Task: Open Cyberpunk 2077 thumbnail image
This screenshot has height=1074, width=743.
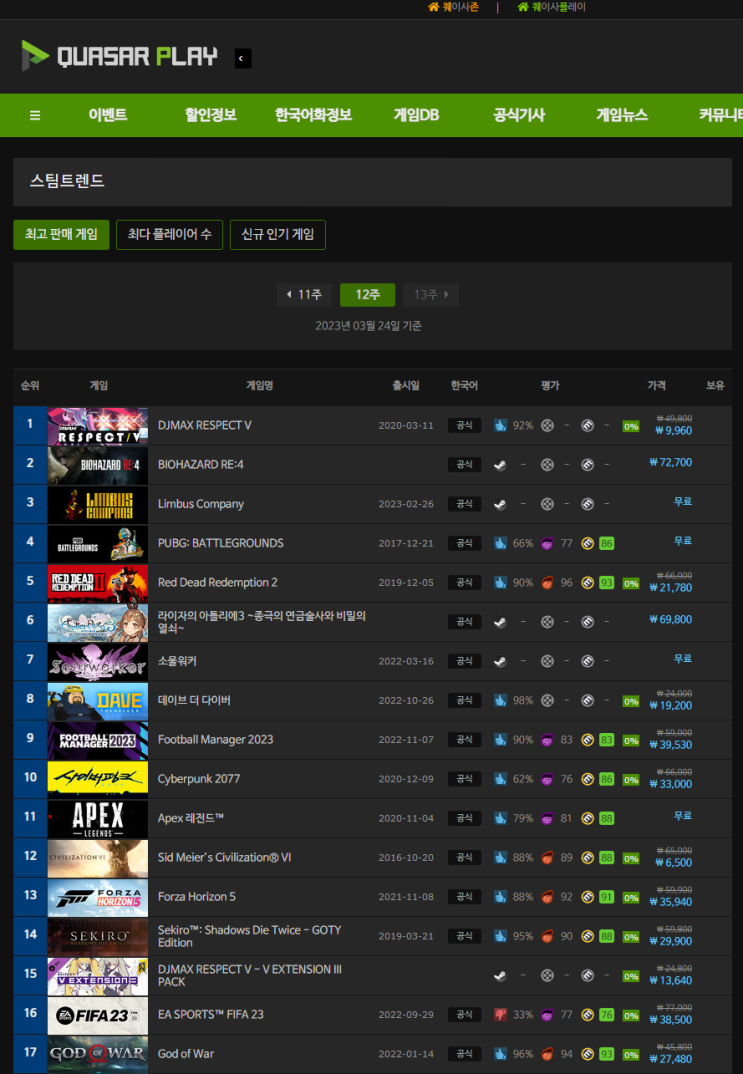Action: [x=97, y=779]
